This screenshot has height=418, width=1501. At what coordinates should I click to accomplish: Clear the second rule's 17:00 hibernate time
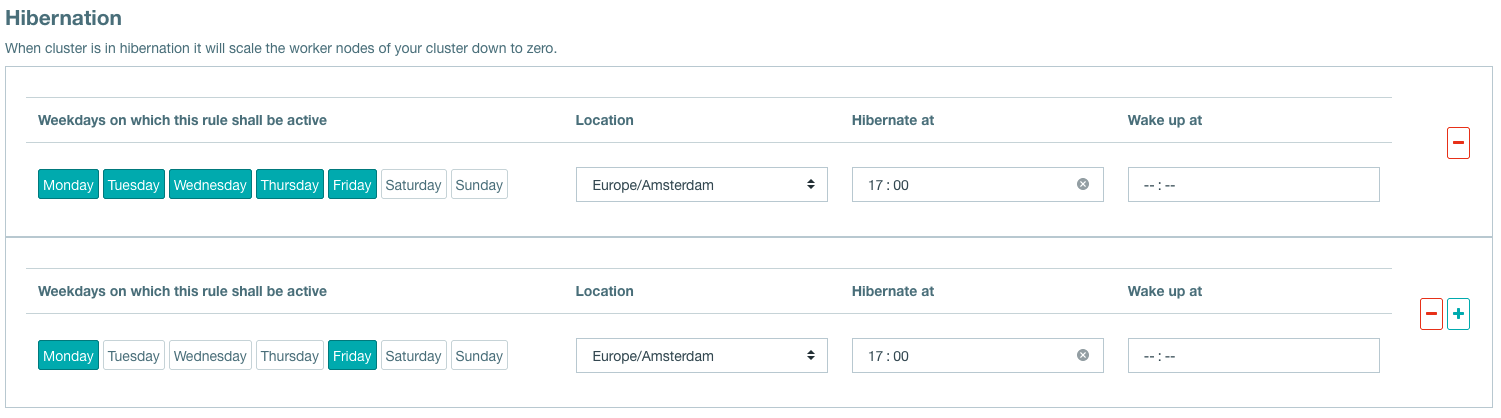click(1083, 355)
